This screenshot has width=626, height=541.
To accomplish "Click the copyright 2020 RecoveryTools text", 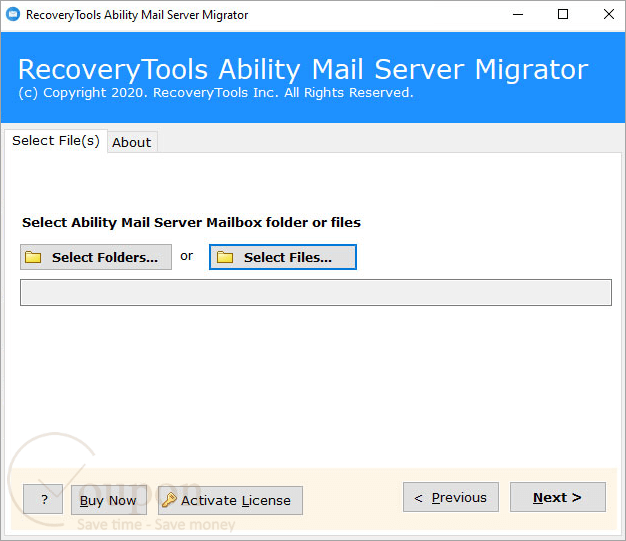I will pyautogui.click(x=216, y=93).
